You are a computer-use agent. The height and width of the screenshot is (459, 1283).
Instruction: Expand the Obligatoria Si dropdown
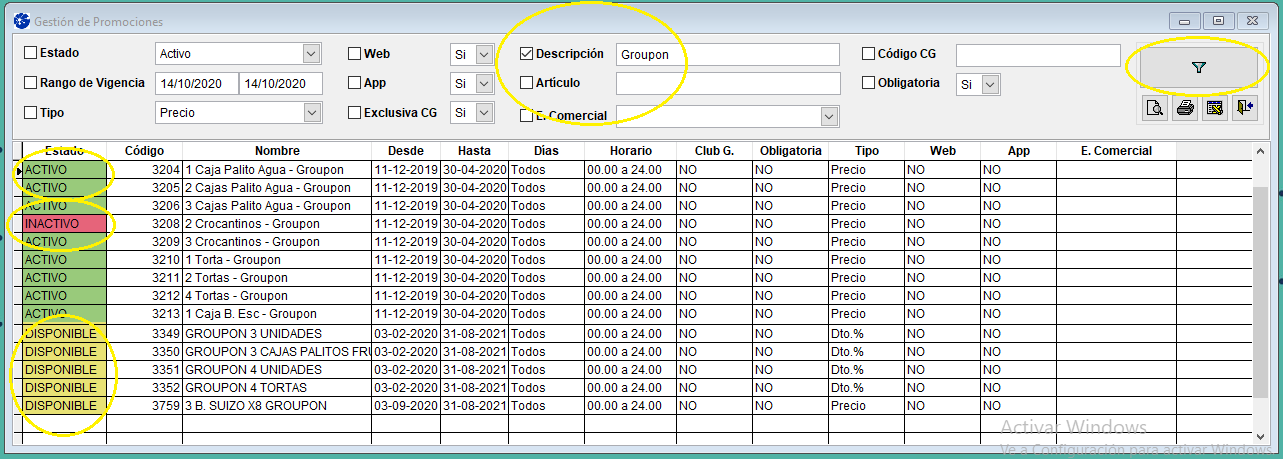(990, 85)
